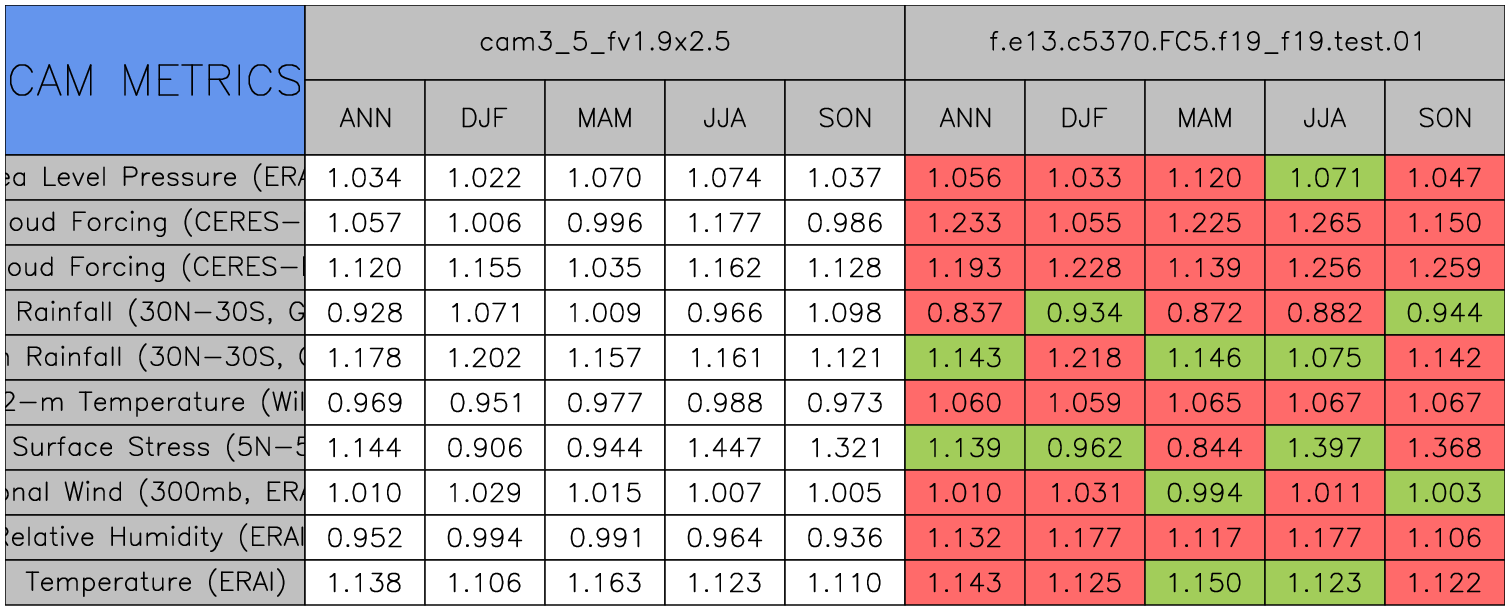Select the 2-m Temperature row label

click(154, 403)
